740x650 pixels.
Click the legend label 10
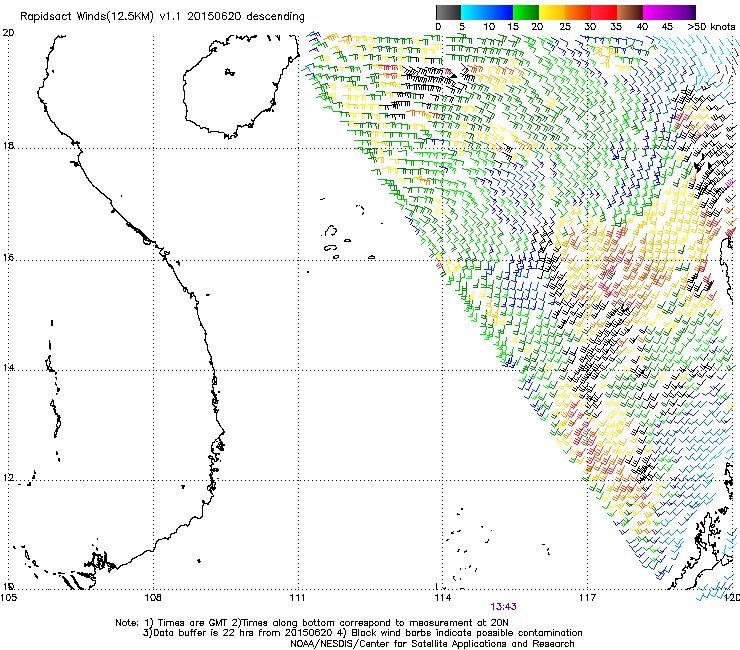[x=489, y=27]
